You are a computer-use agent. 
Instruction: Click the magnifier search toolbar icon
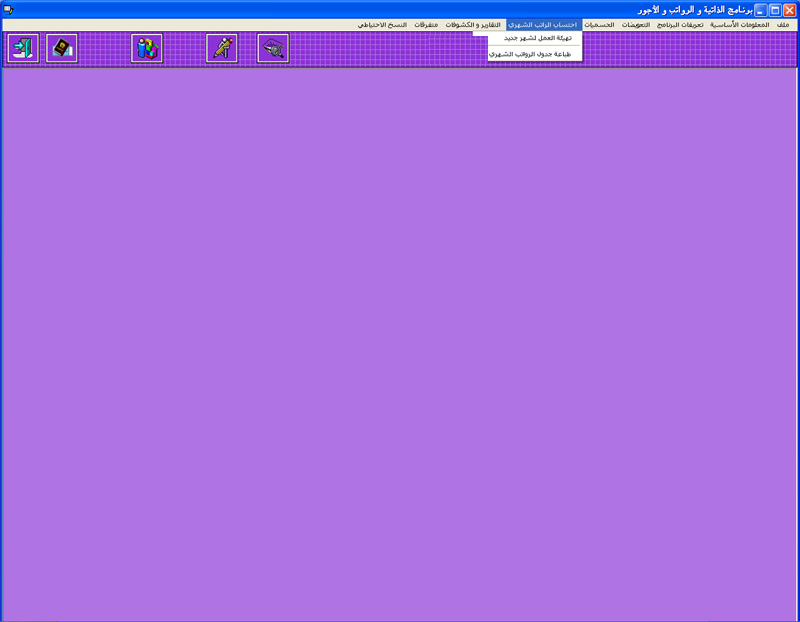pos(273,48)
